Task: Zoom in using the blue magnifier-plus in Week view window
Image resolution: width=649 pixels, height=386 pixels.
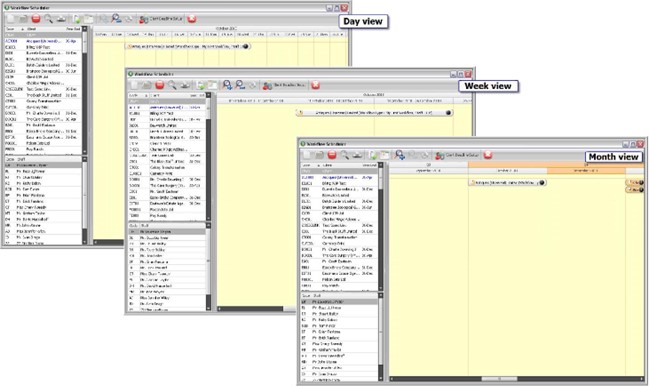Action: click(x=227, y=85)
